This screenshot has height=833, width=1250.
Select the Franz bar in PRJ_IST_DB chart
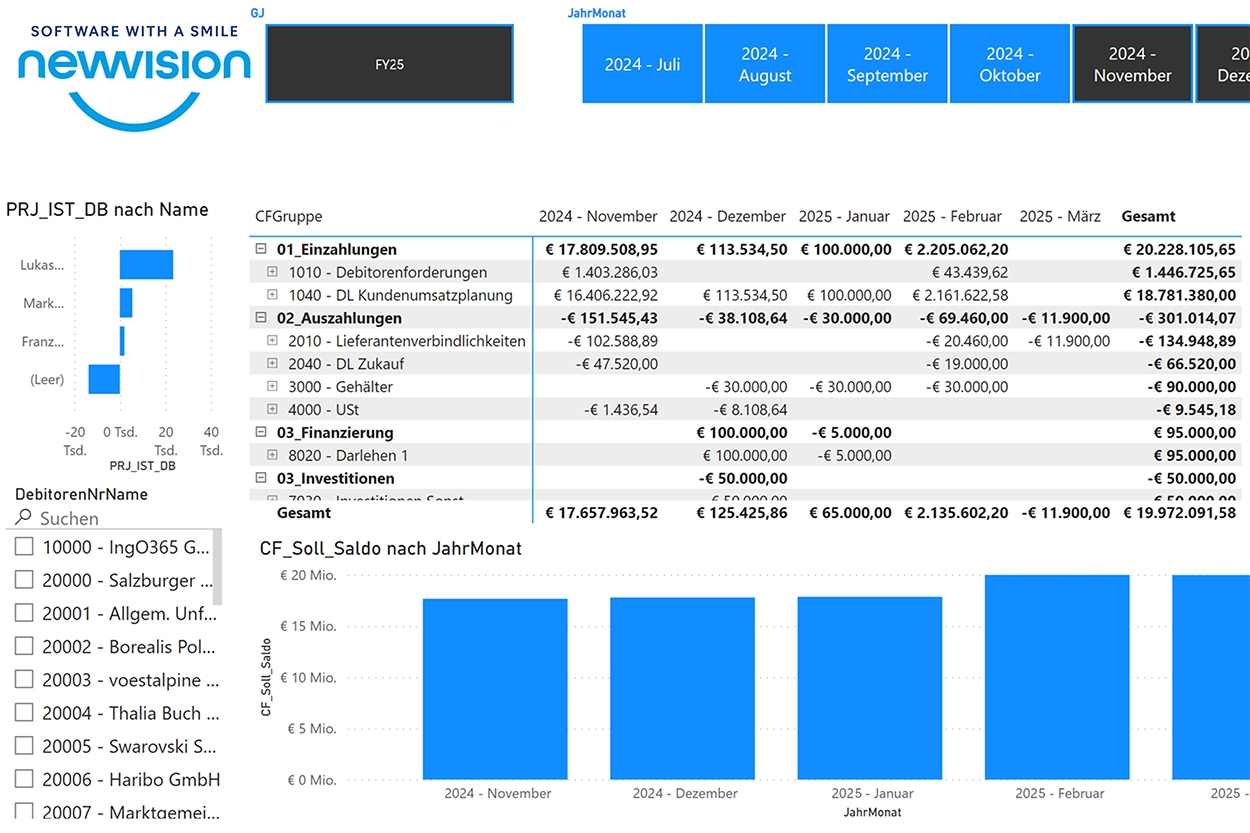point(122,341)
